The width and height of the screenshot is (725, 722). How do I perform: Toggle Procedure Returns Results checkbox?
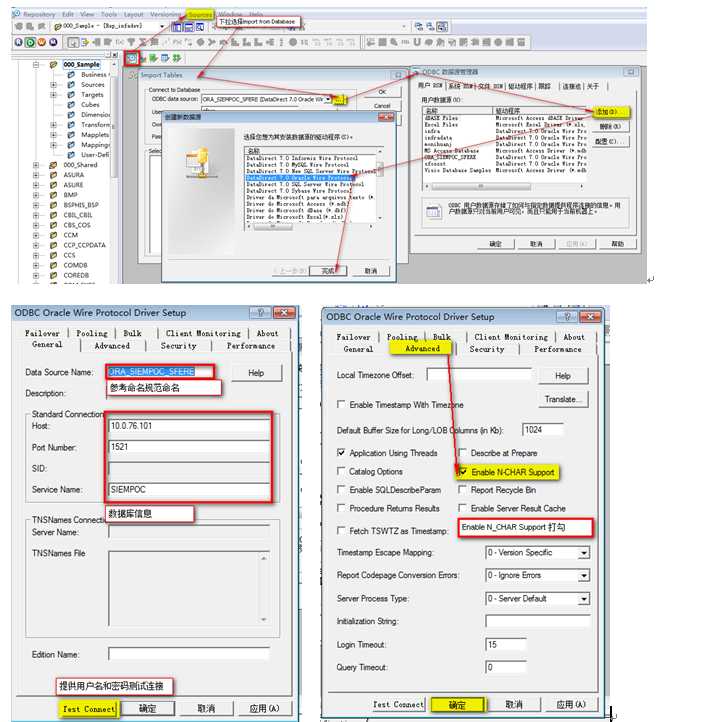tap(341, 508)
